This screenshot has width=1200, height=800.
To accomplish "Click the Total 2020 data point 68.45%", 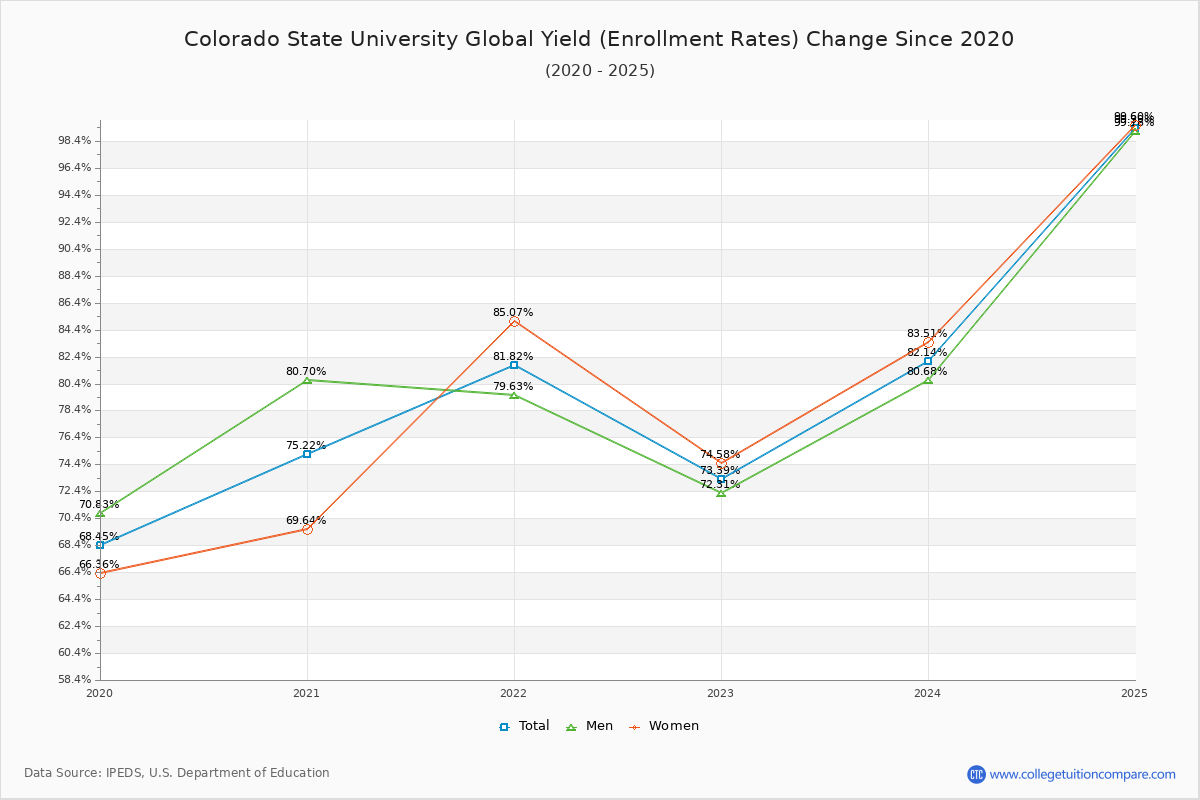I will pyautogui.click(x=100, y=545).
